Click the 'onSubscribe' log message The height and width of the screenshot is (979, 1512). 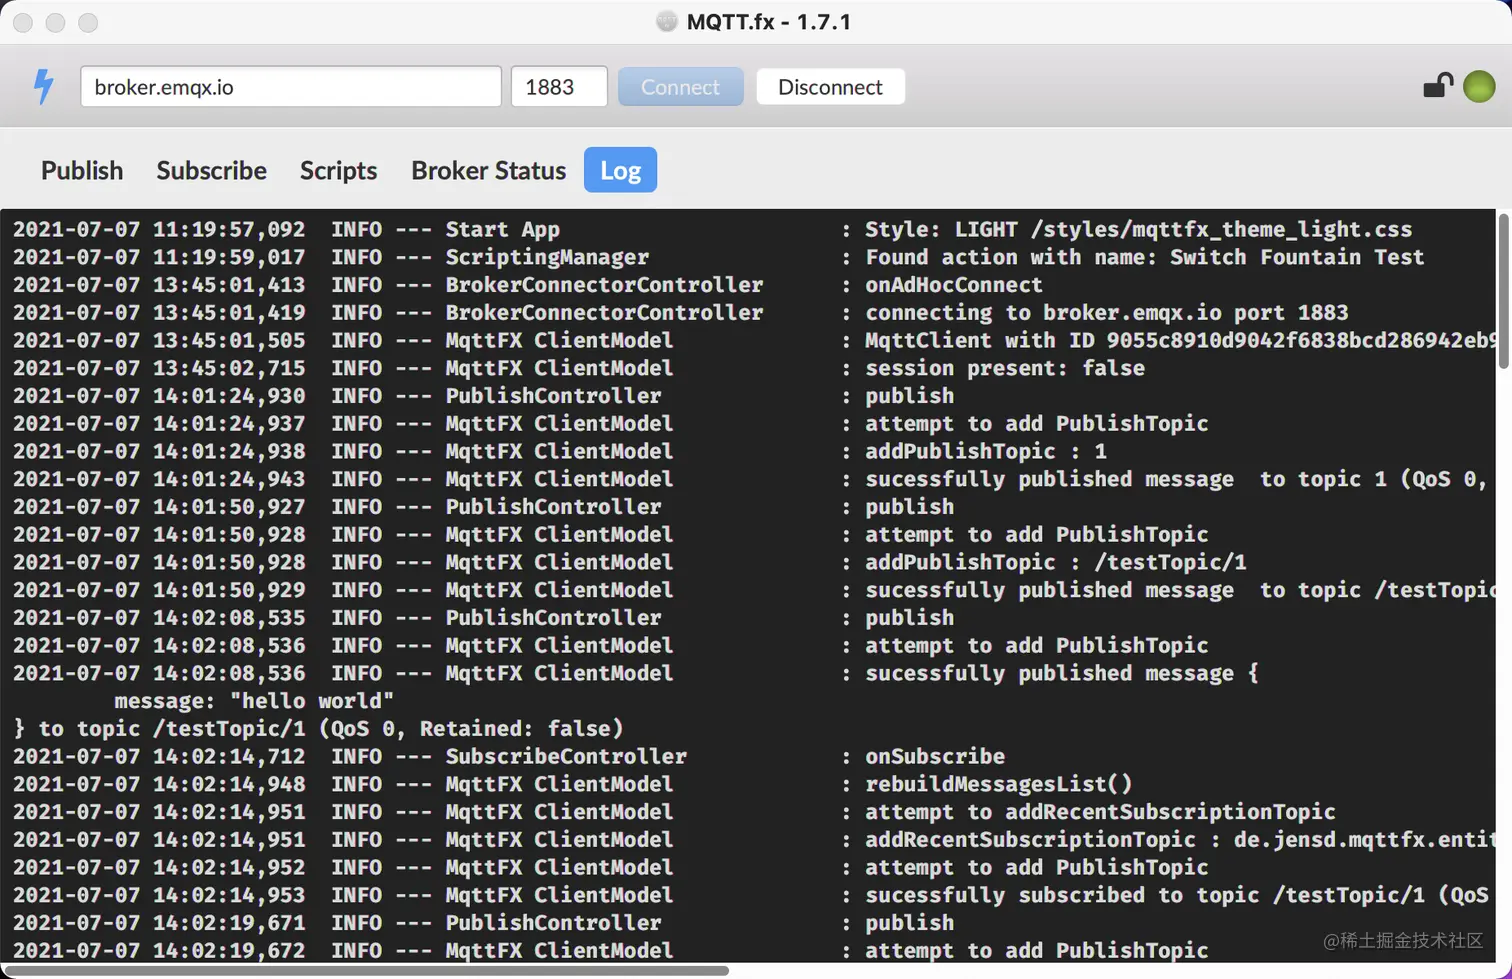point(934,757)
